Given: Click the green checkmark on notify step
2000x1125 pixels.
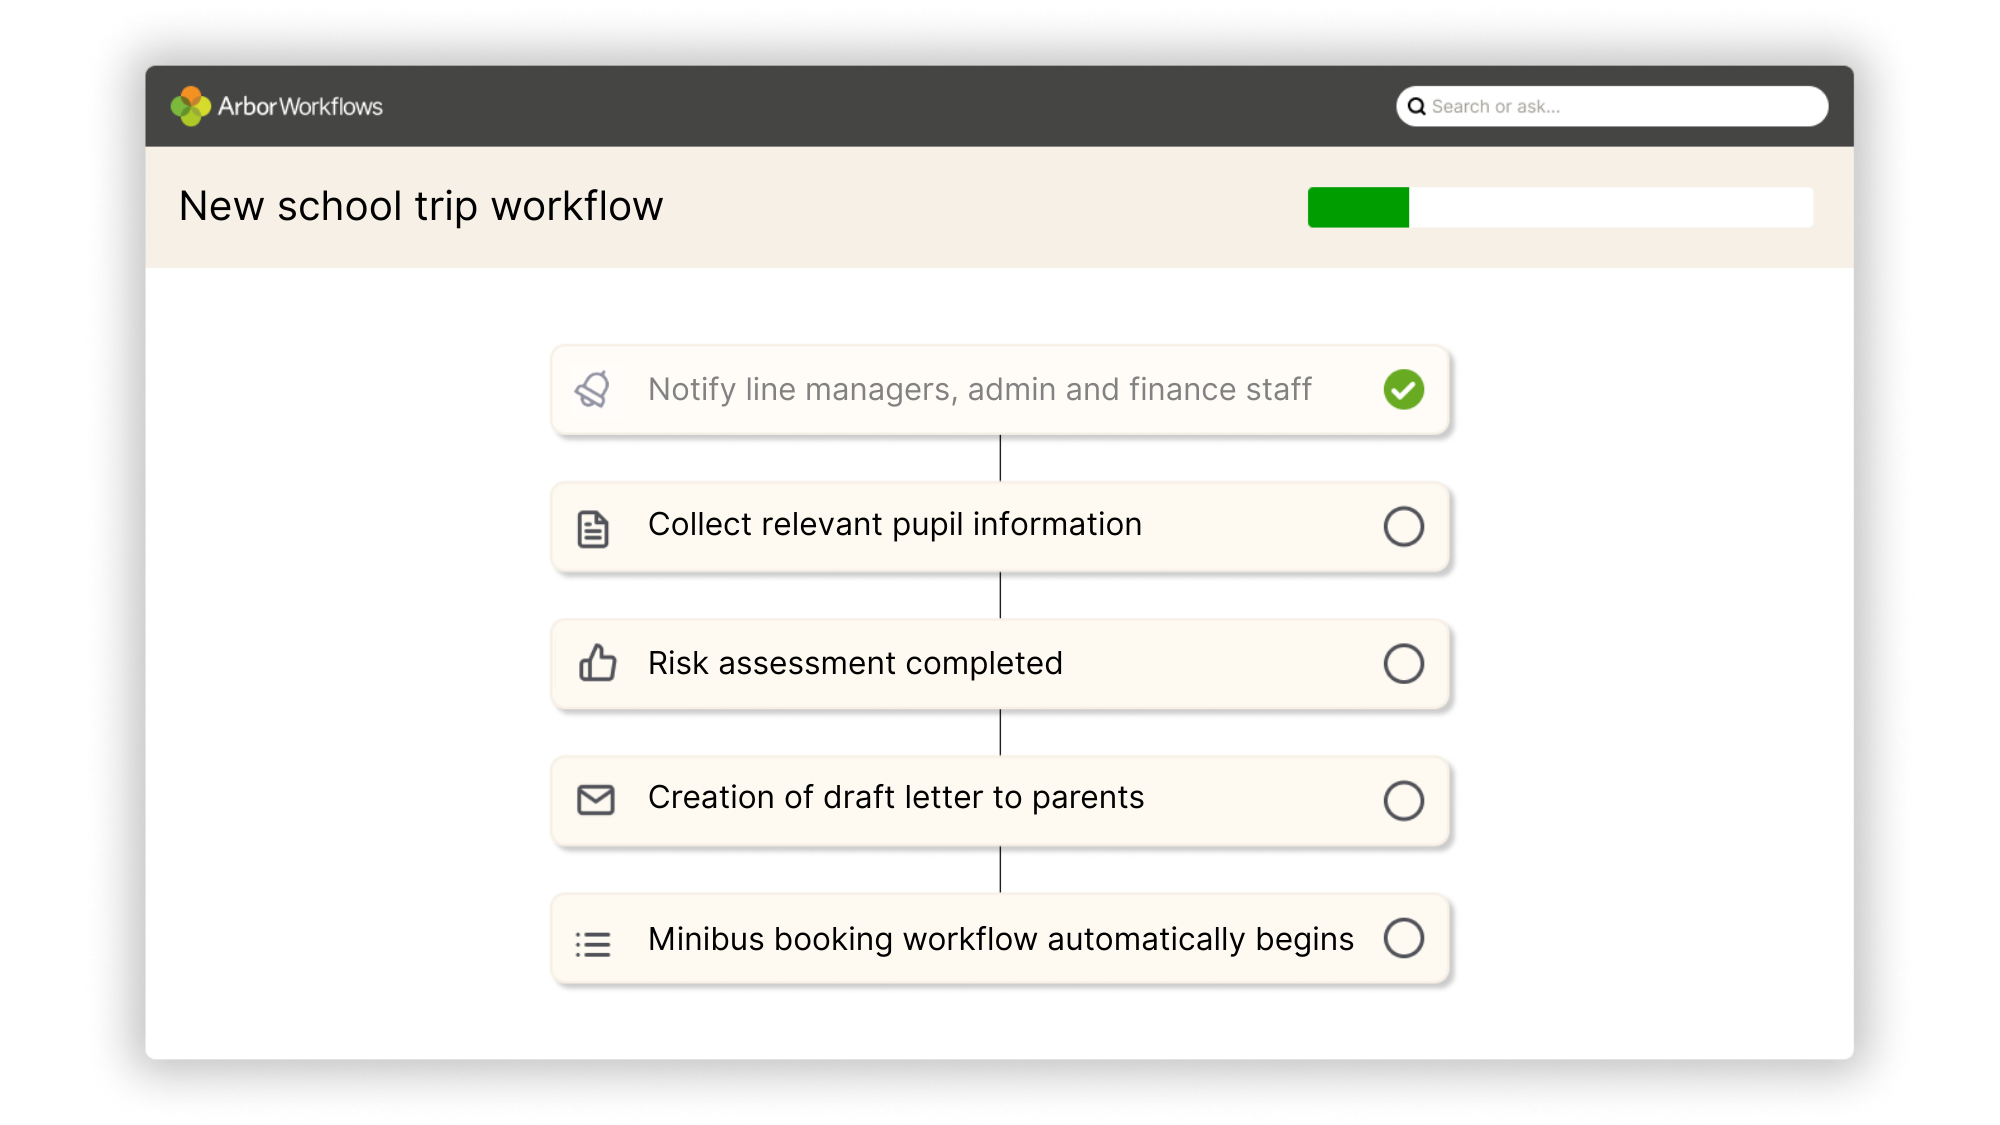Looking at the screenshot, I should (x=1404, y=390).
